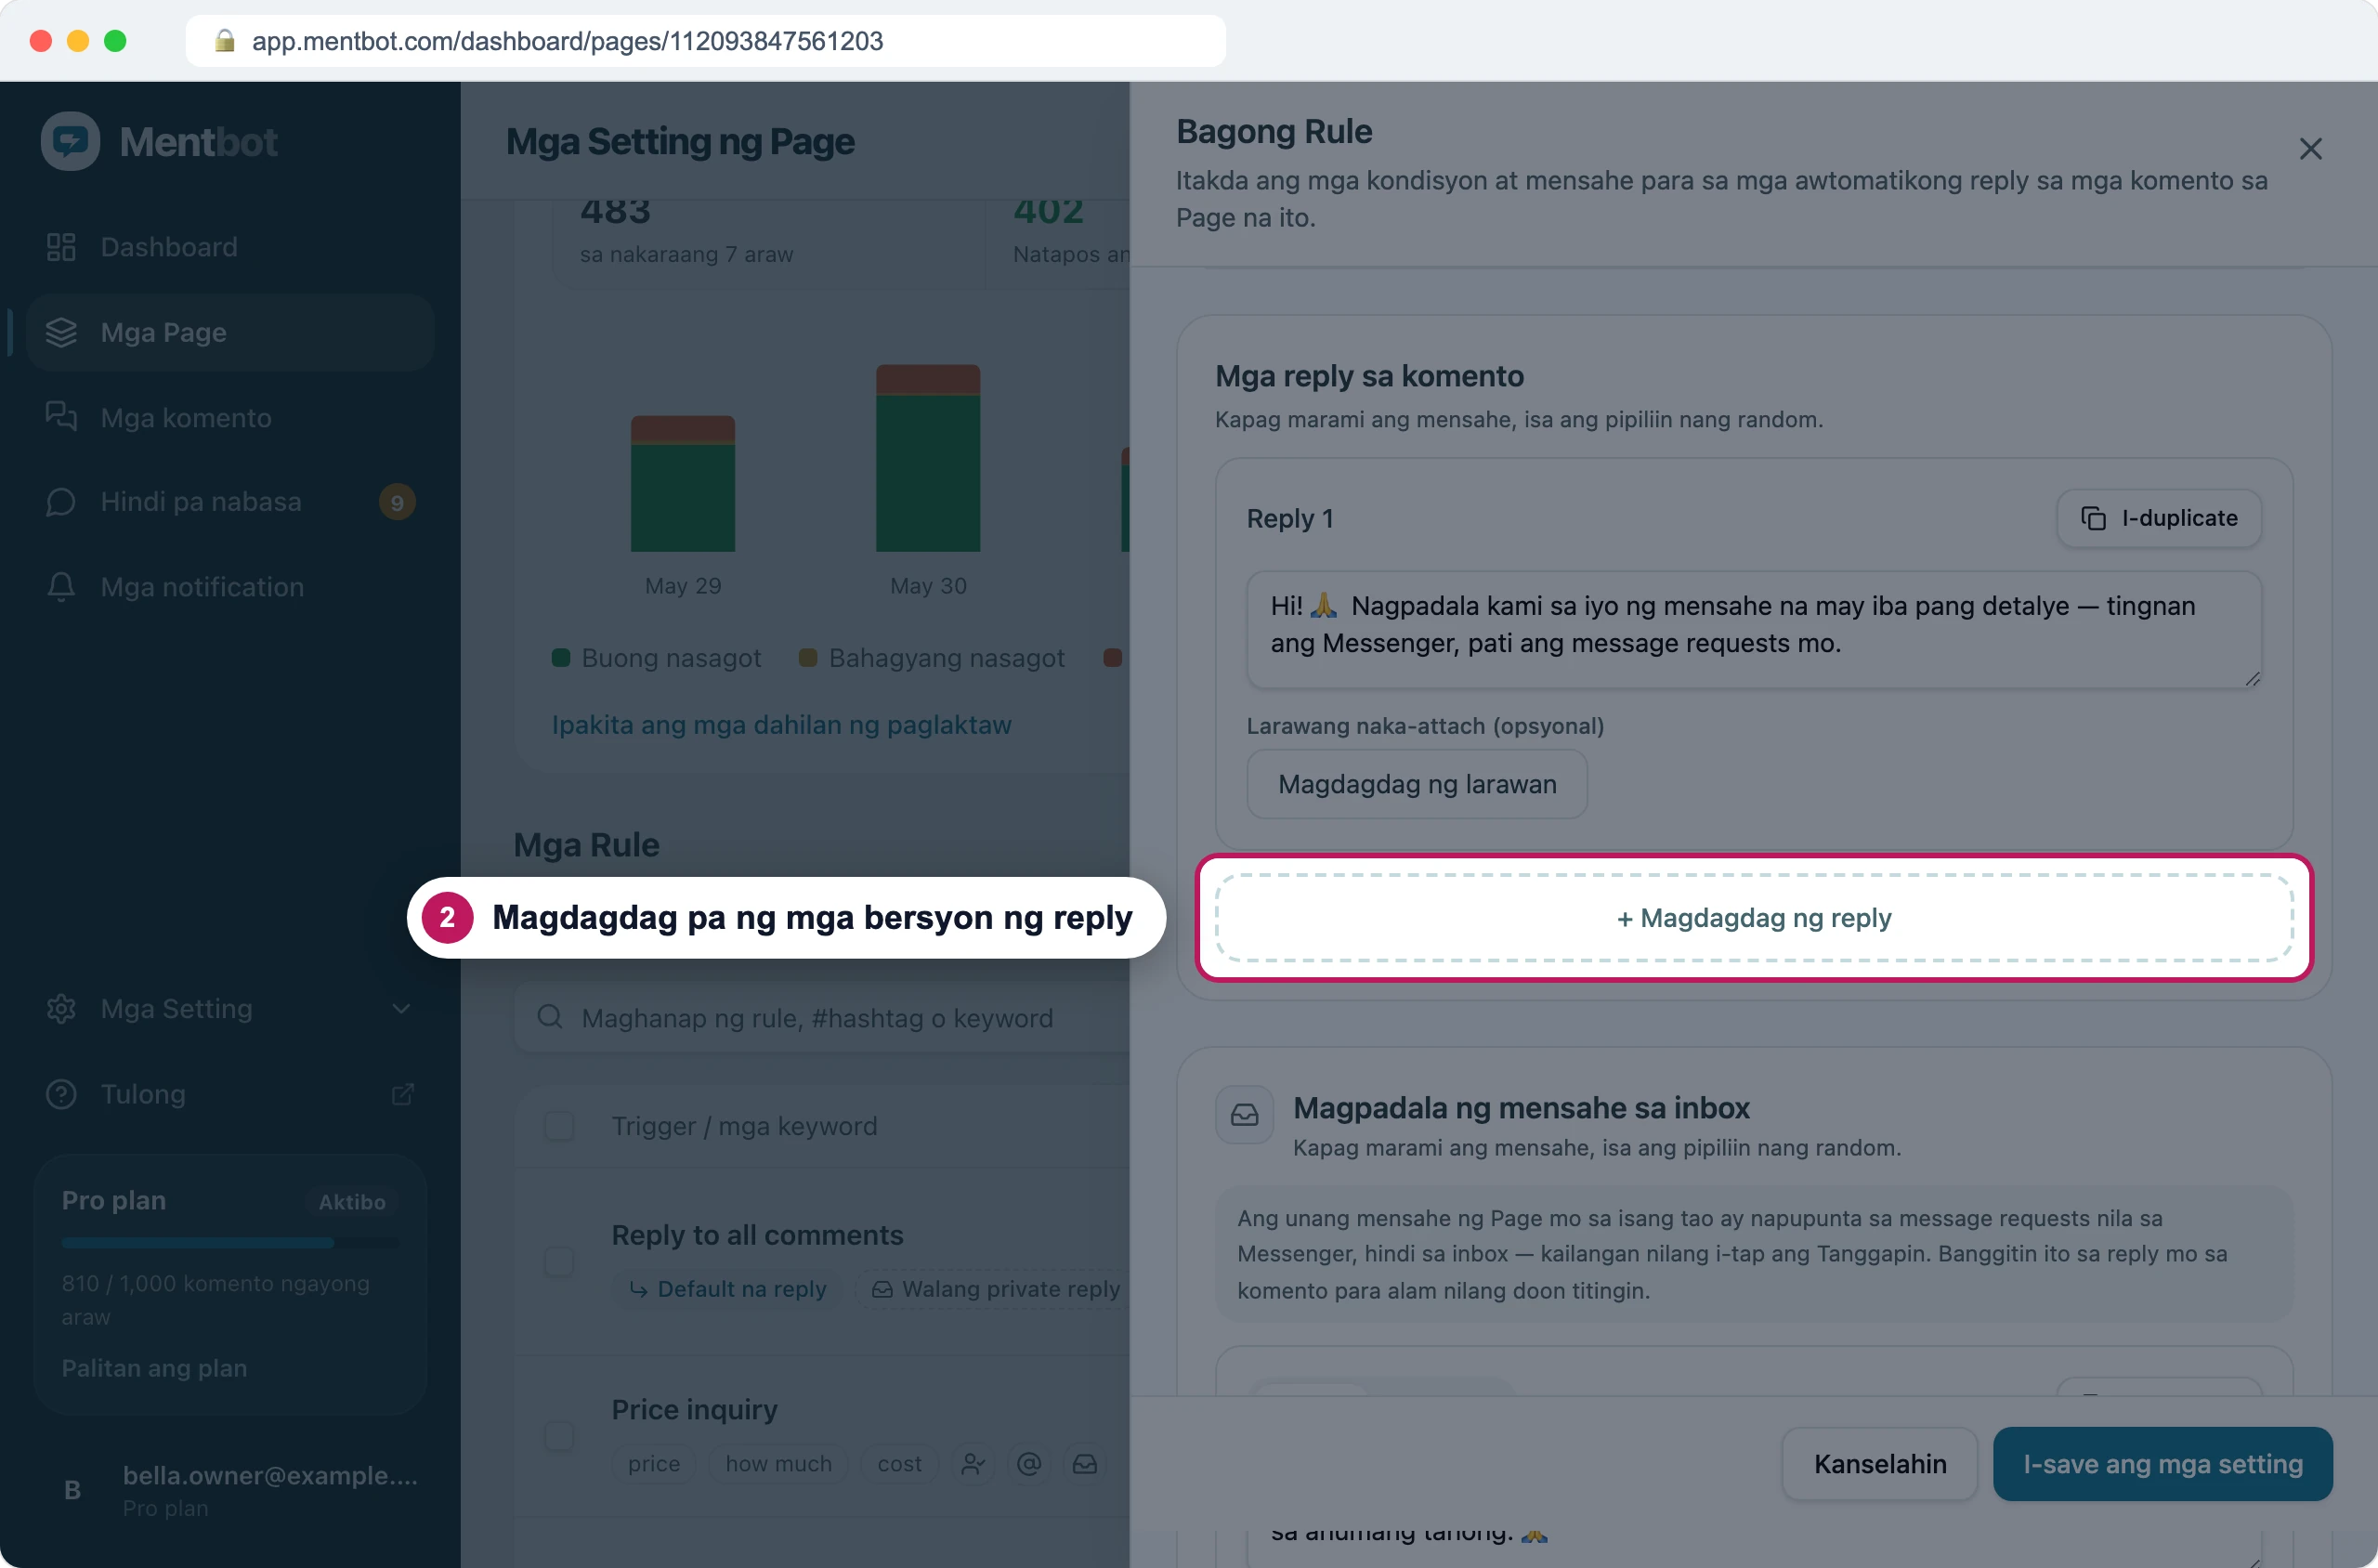
Task: Expand the Mga Setting chevron
Action: point(401,1009)
